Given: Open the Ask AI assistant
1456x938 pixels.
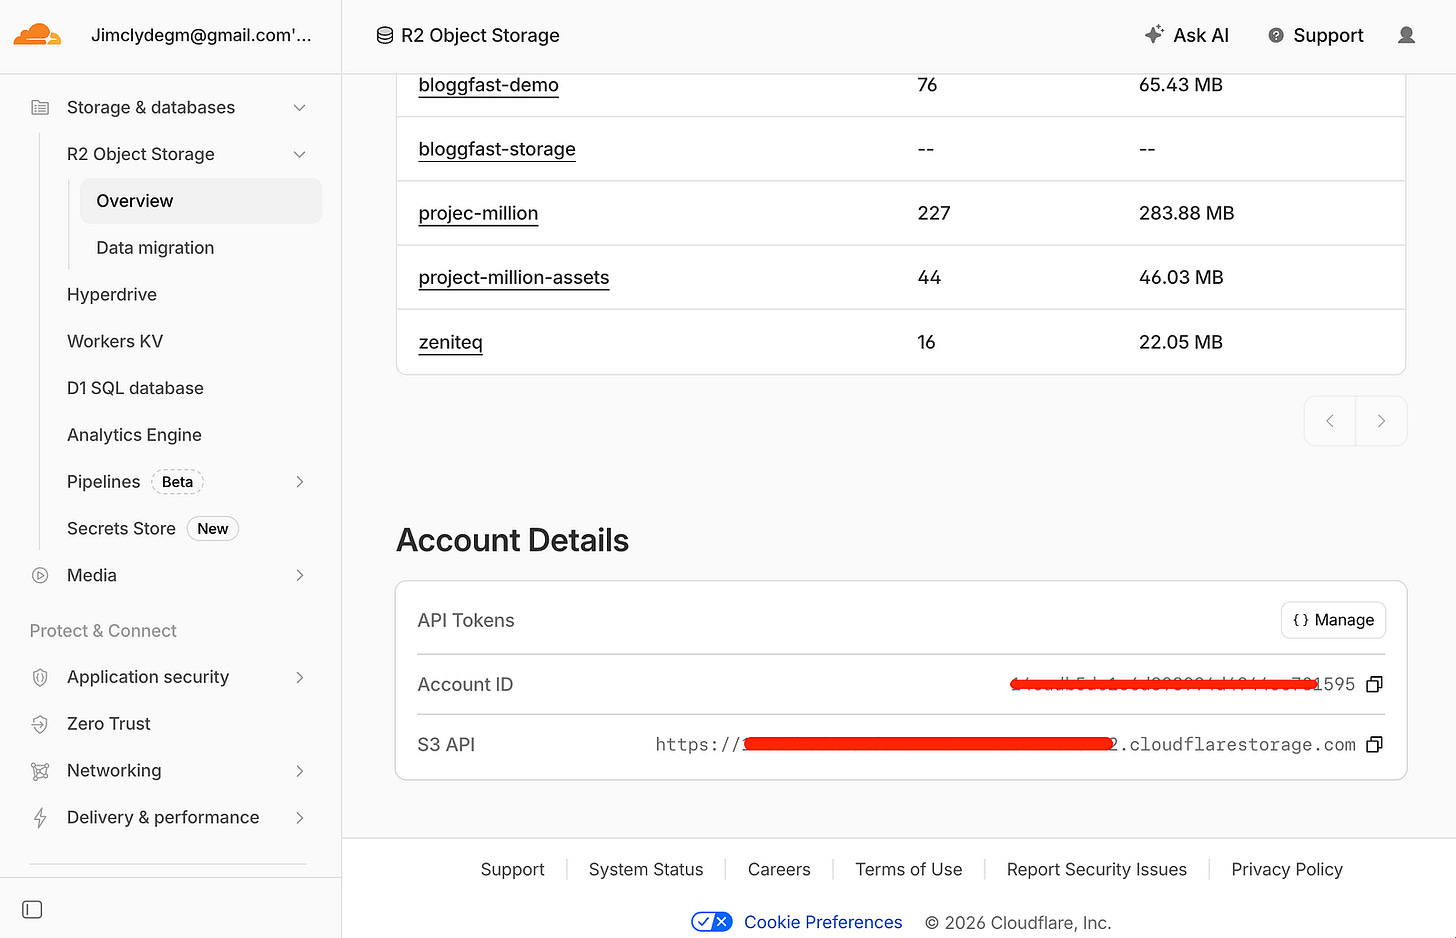Looking at the screenshot, I should click(x=1187, y=35).
